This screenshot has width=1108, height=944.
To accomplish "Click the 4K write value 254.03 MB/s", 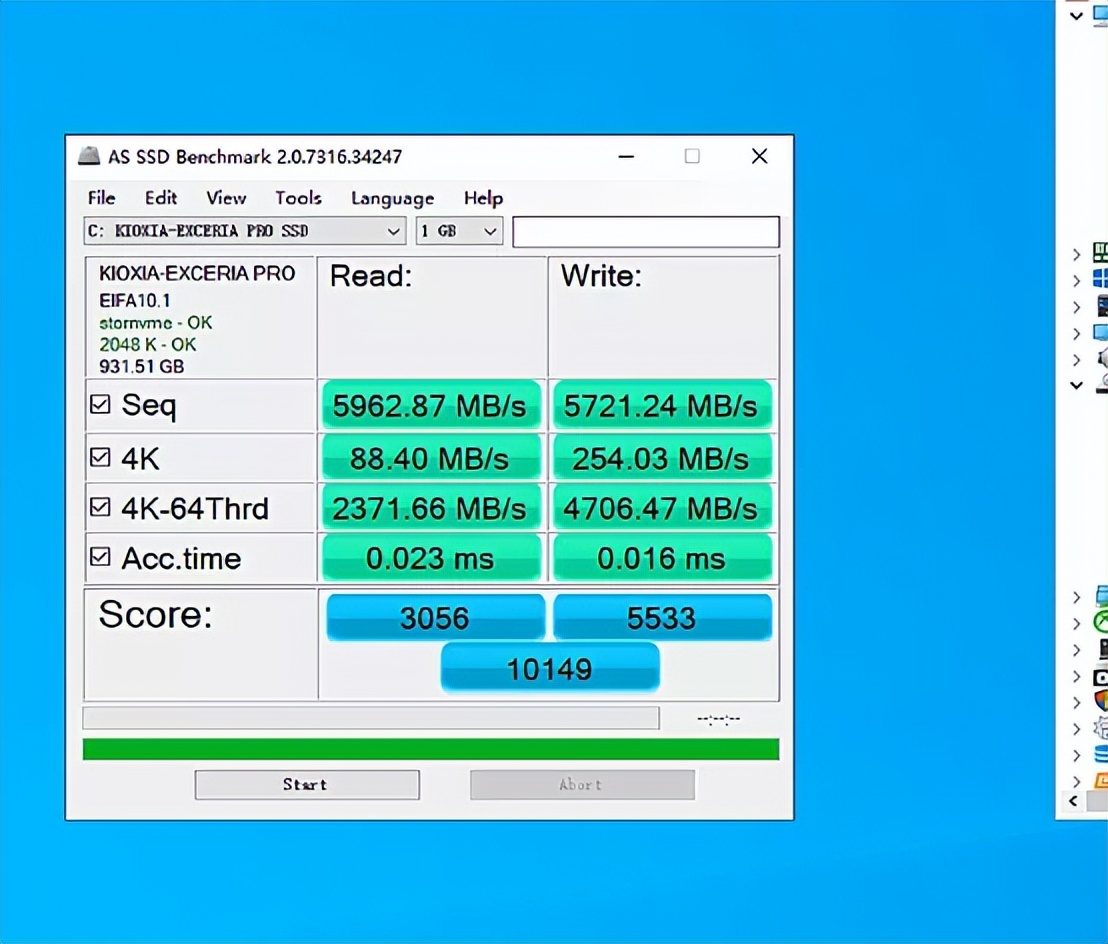I will tap(661, 458).
